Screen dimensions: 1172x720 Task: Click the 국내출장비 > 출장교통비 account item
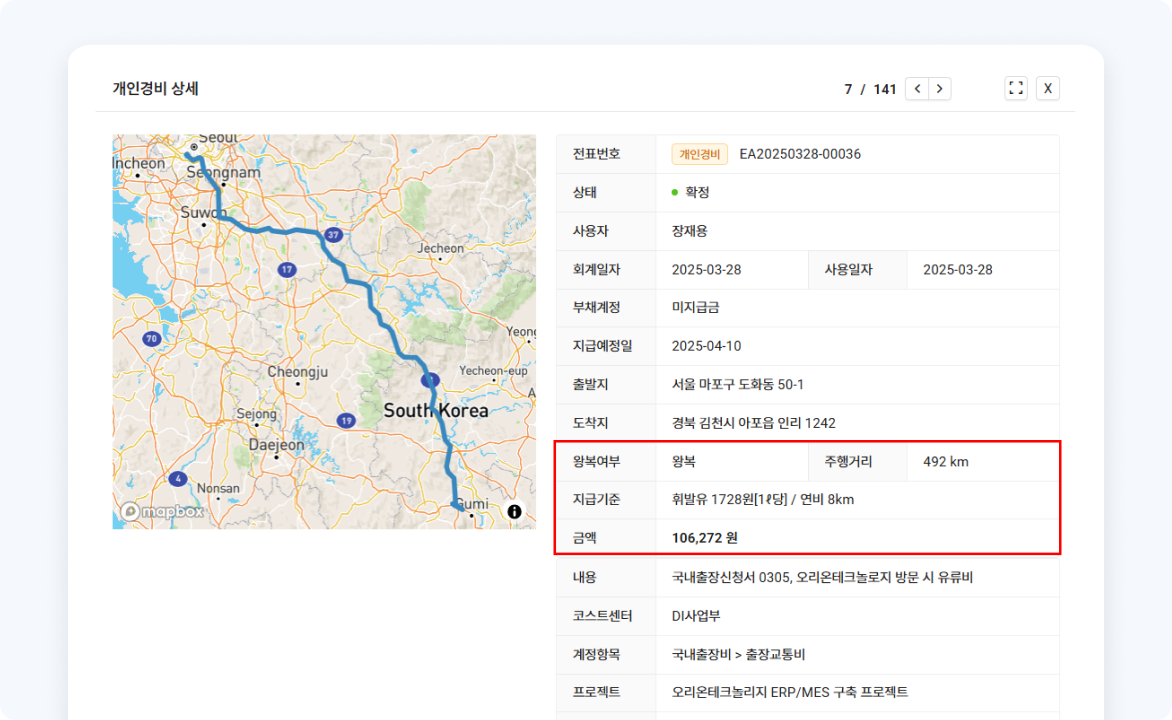738,654
